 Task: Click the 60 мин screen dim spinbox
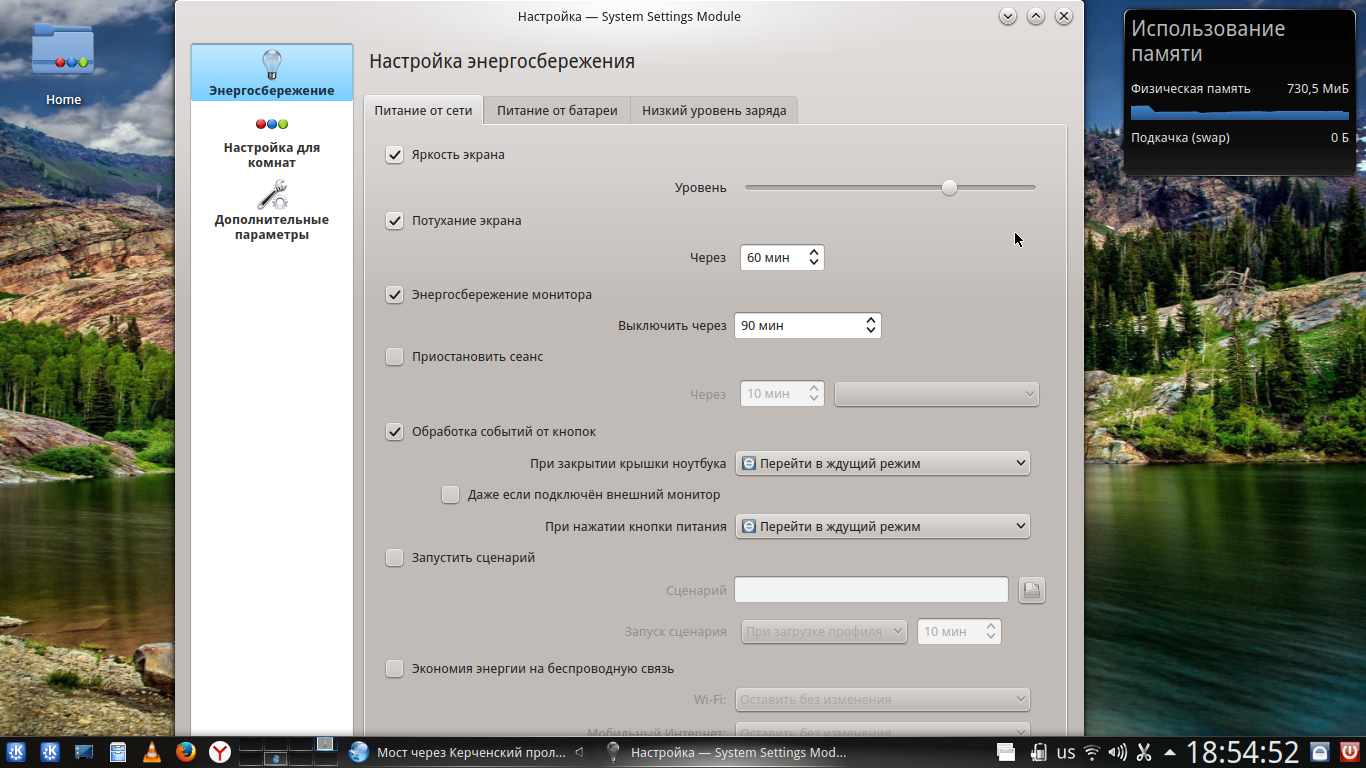pos(782,257)
